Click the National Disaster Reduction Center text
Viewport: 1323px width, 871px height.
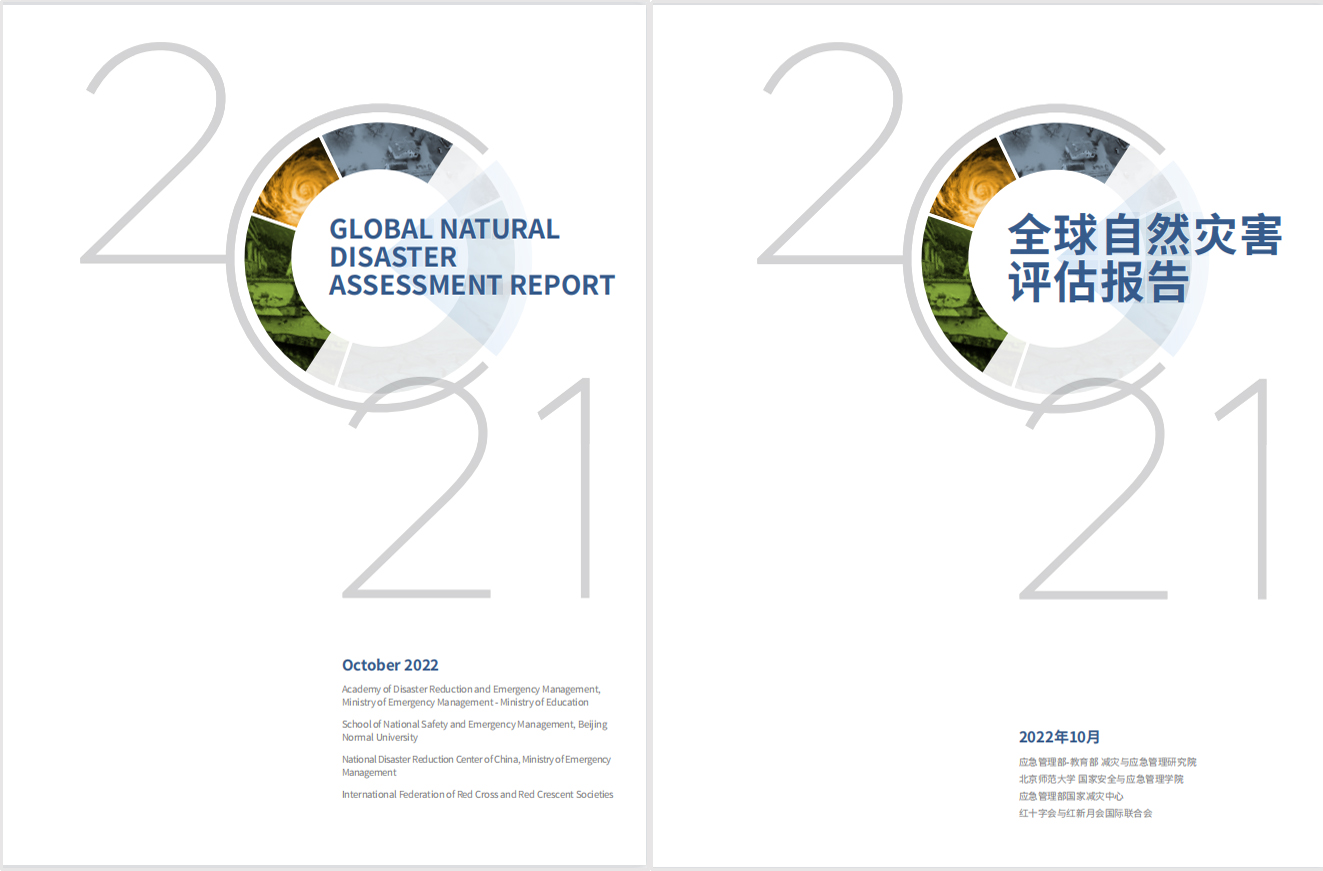click(x=476, y=766)
